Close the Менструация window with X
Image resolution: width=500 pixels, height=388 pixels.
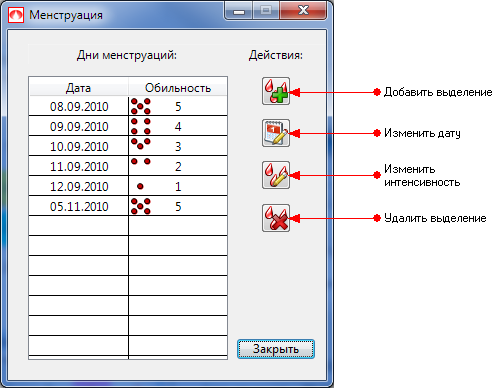[303, 11]
